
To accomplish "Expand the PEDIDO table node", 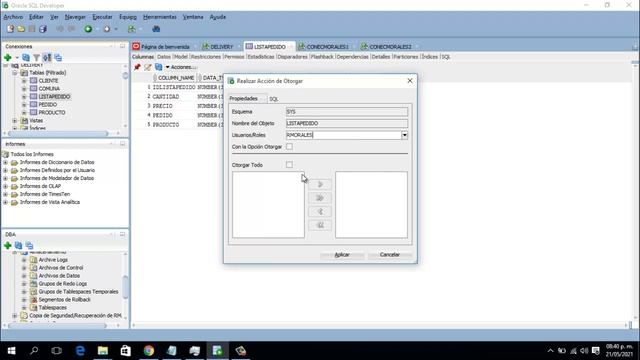I will [24, 104].
